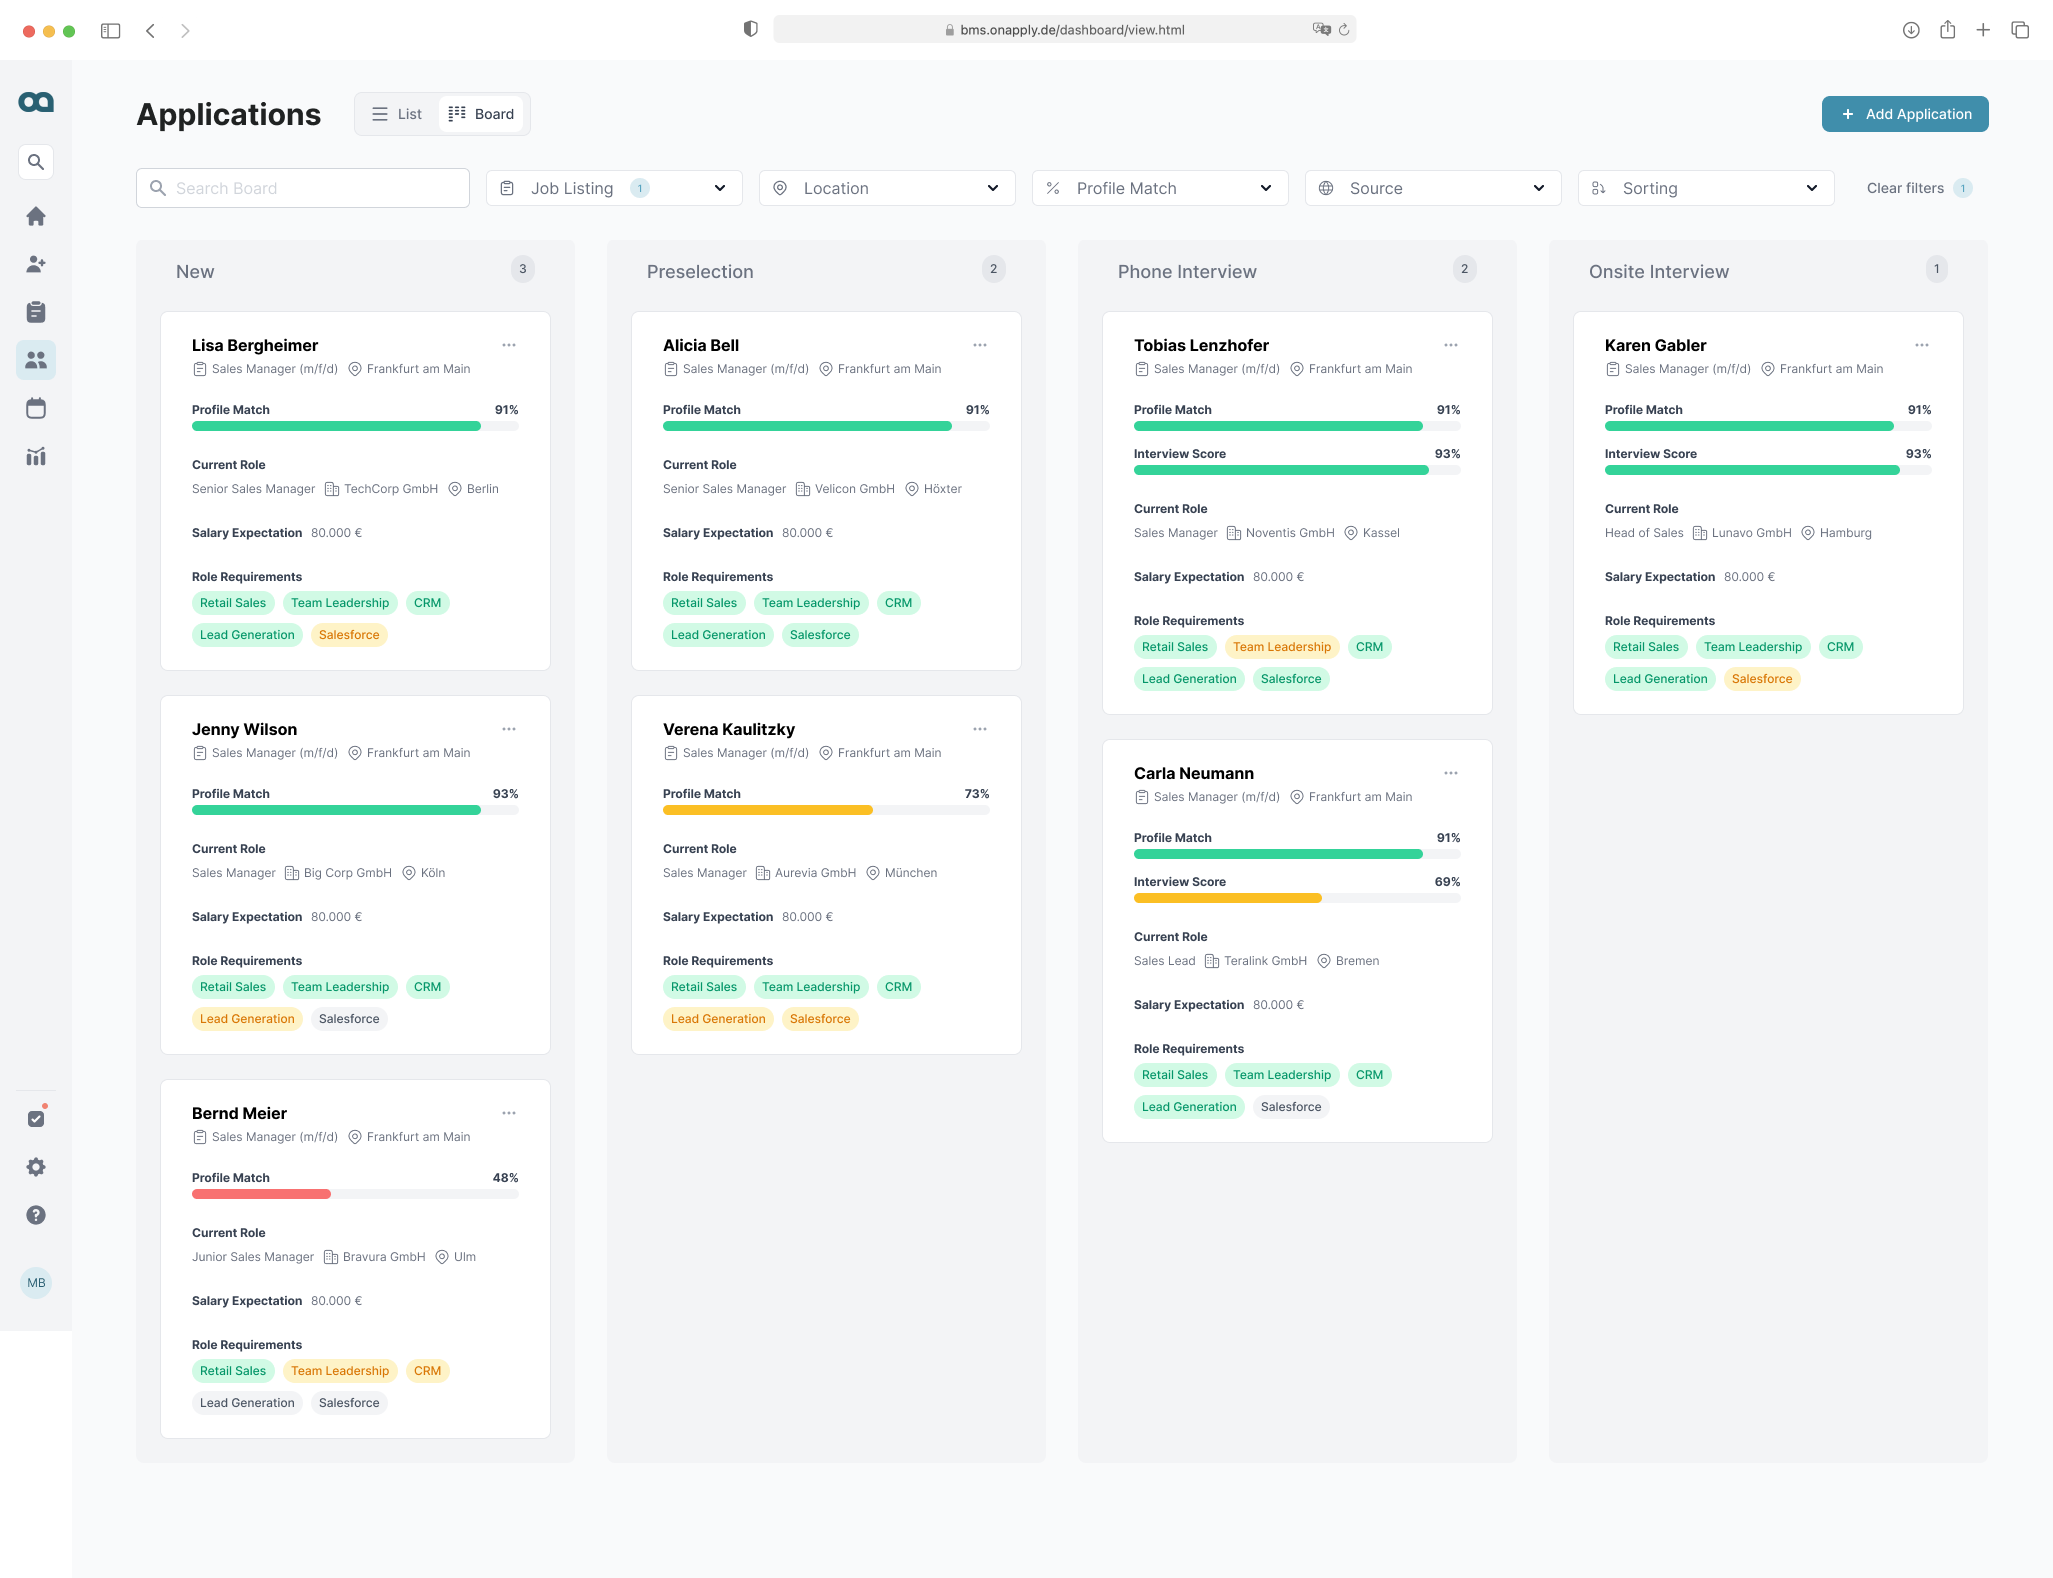
Task: Open search from the sidebar magnifier icon
Action: (x=36, y=162)
